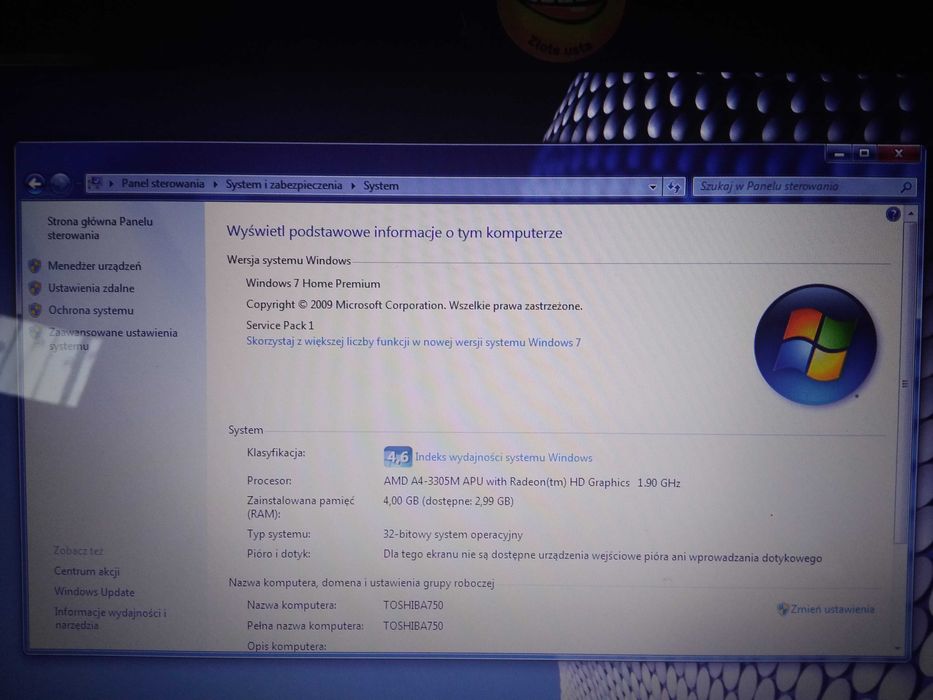Click 32-bitowy system operacyjny text
This screenshot has height=700, width=933.
453,535
